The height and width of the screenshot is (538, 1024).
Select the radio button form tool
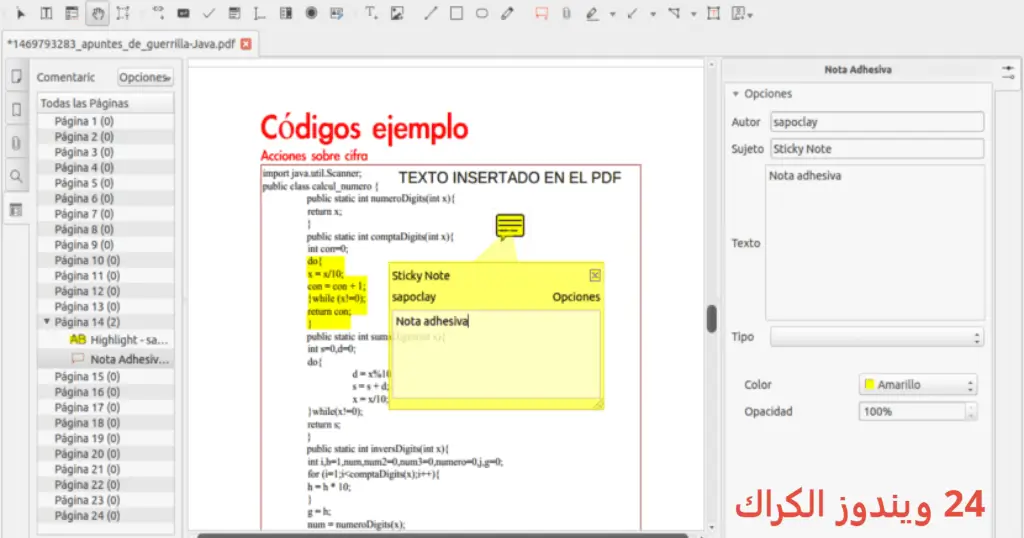tap(312, 13)
